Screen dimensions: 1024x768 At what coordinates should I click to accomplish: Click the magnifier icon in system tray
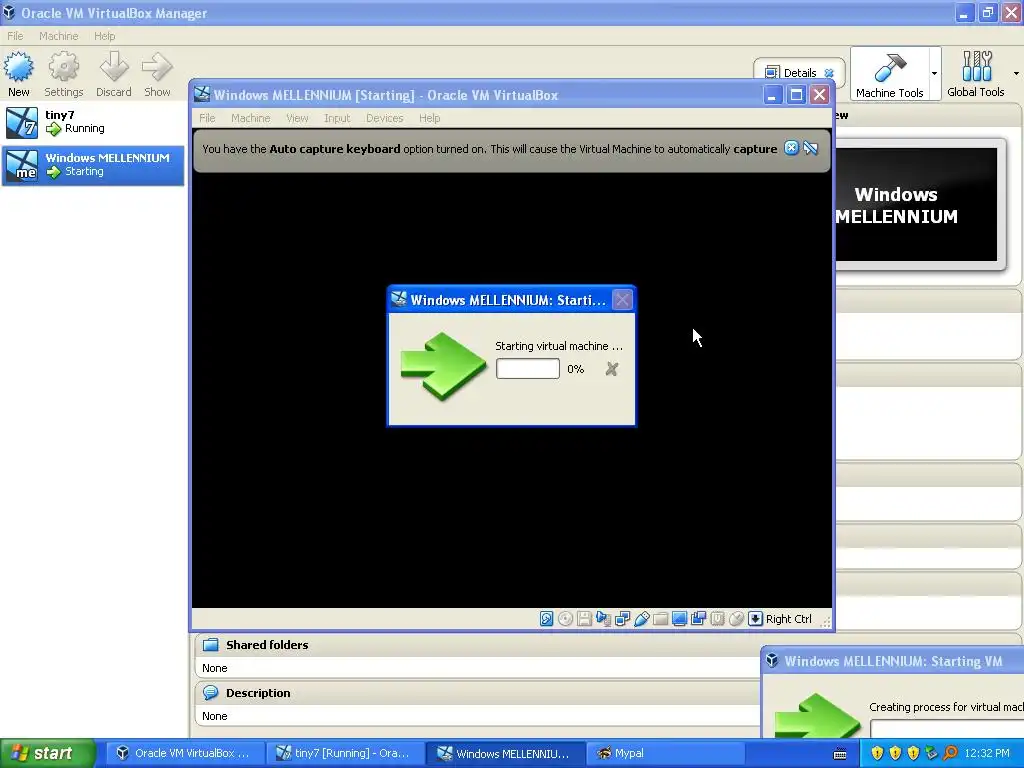click(950, 753)
